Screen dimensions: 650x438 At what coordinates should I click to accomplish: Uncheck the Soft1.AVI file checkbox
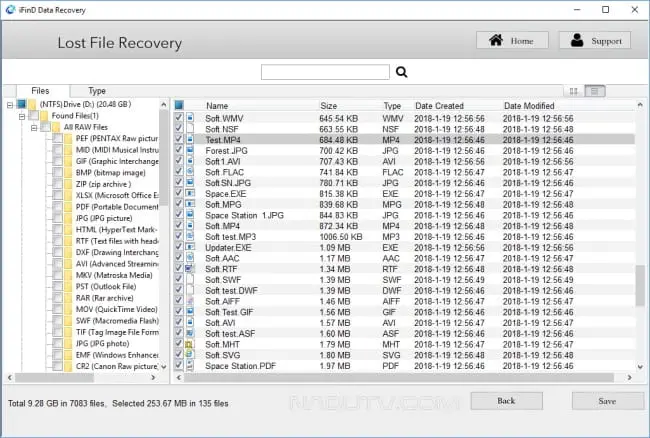(x=179, y=161)
